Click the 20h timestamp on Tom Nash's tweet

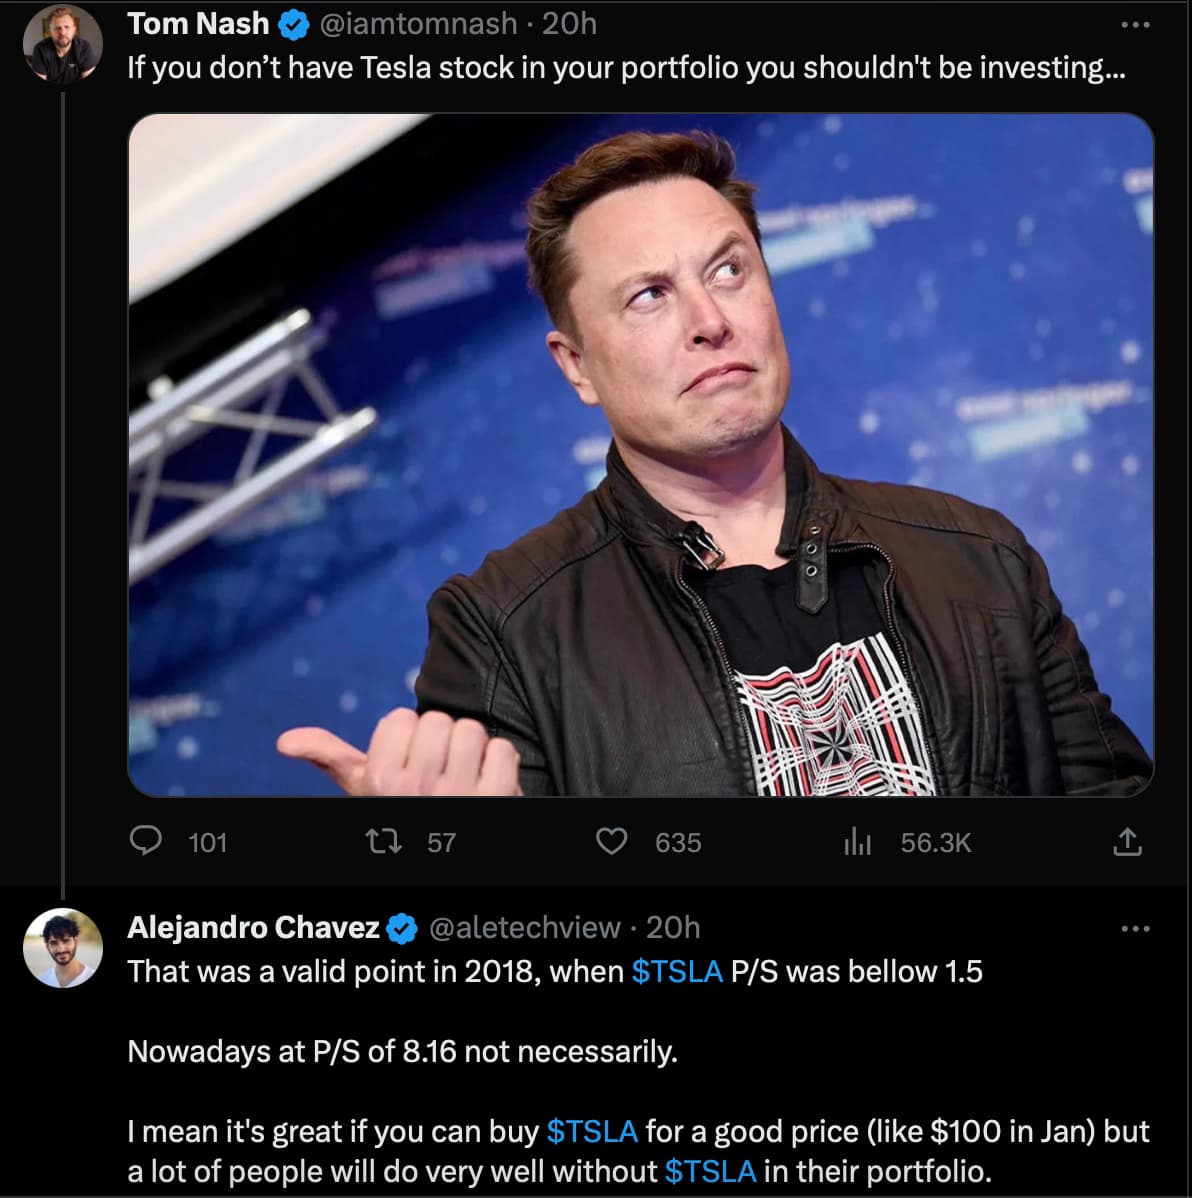point(569,24)
